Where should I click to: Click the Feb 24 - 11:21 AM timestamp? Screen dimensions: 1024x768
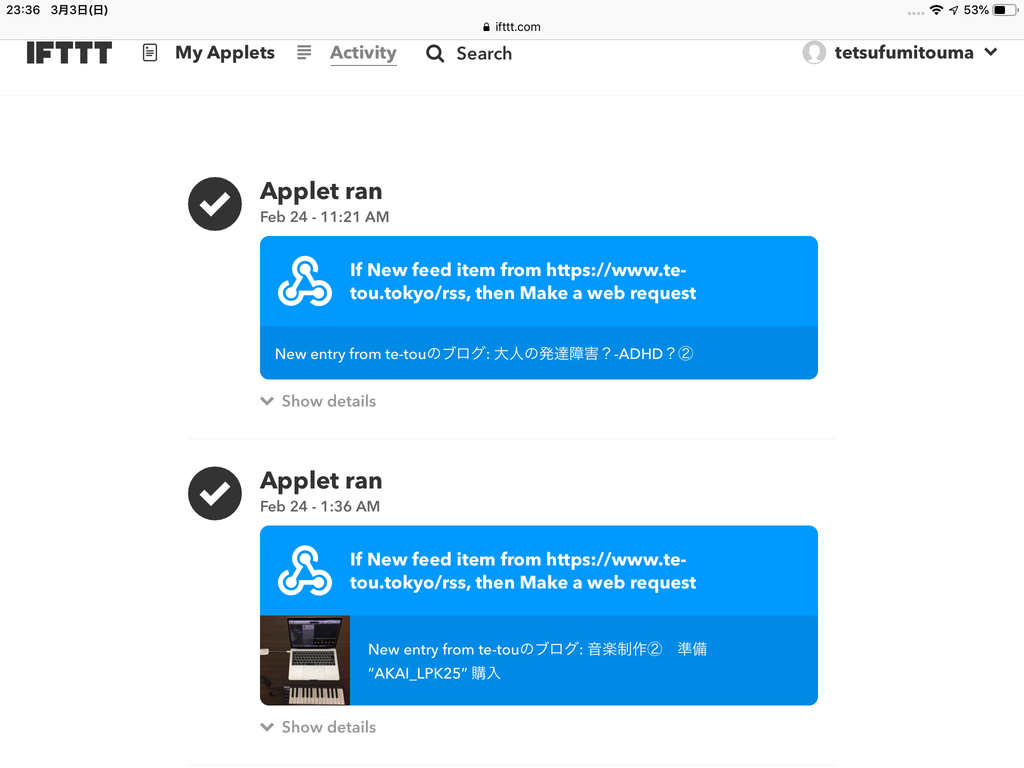pos(325,217)
